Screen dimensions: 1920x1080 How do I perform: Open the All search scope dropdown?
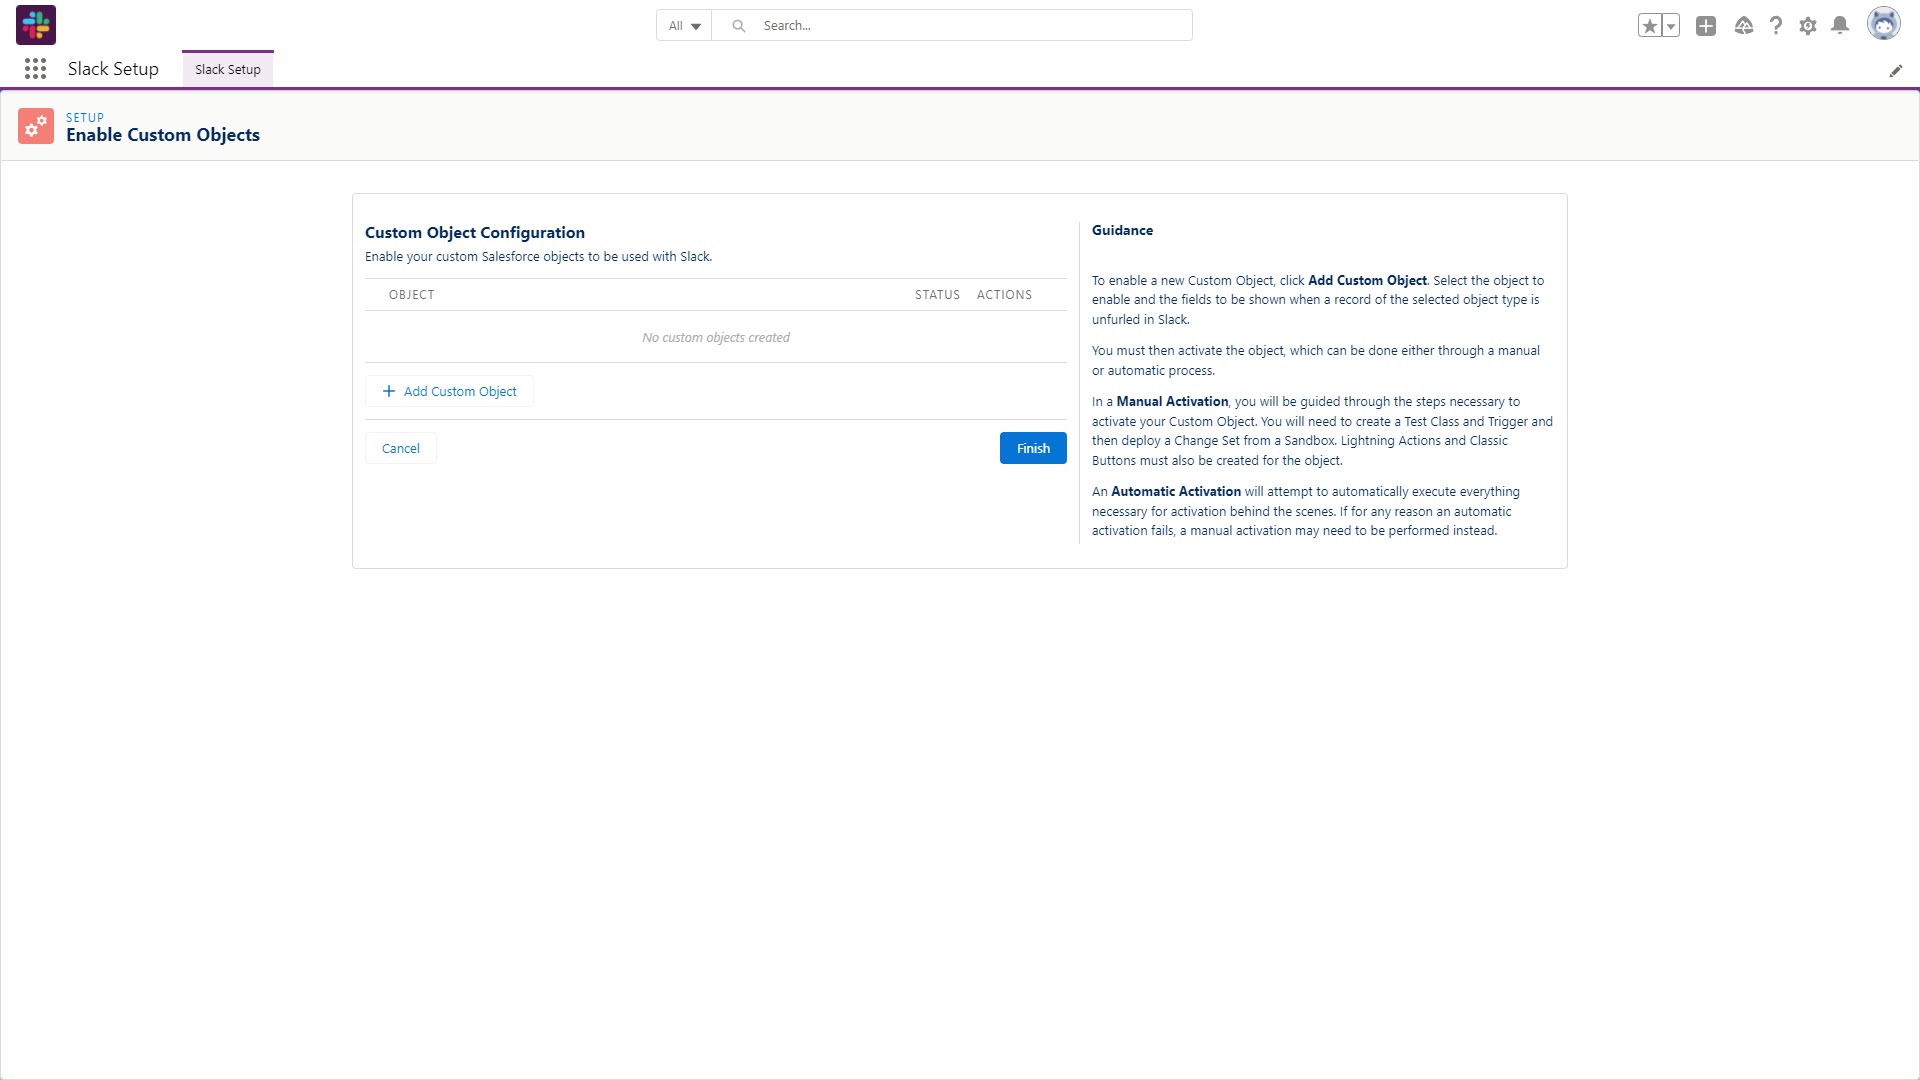point(684,26)
